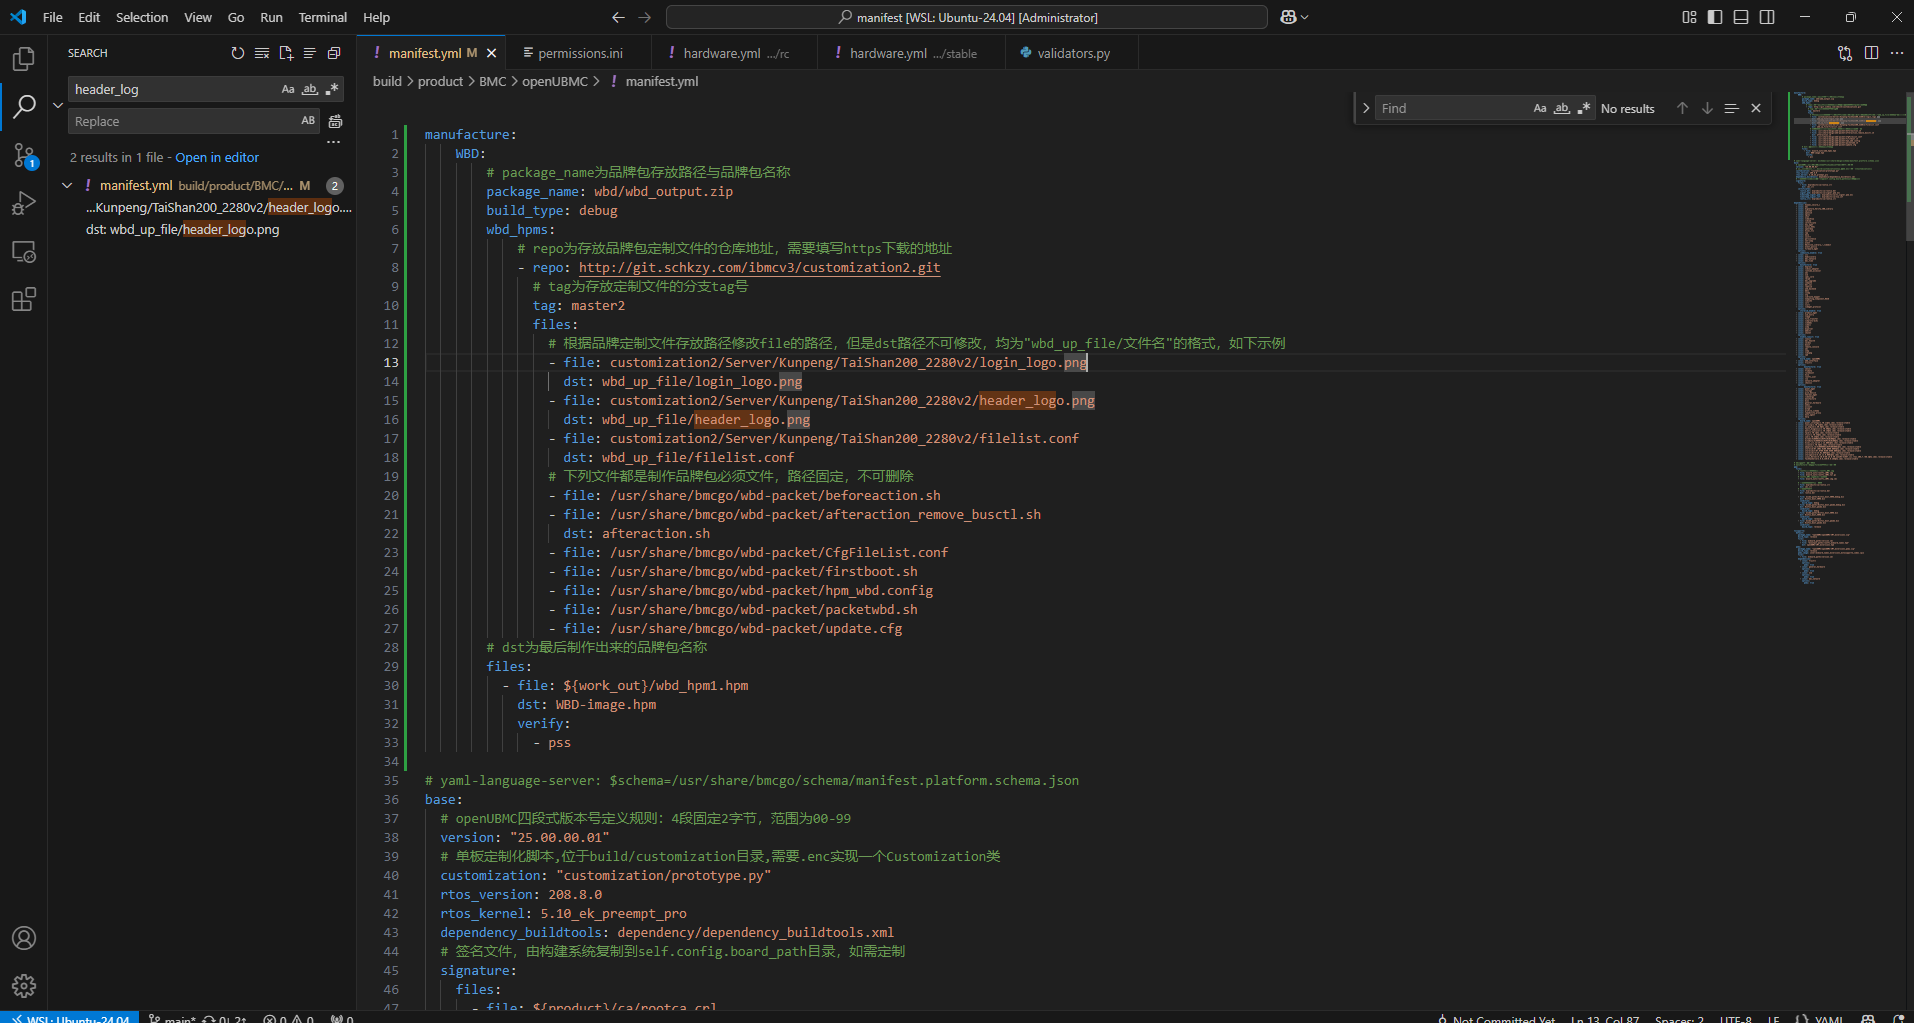The width and height of the screenshot is (1914, 1023).
Task: Click the Refresh search results icon
Action: 237,53
